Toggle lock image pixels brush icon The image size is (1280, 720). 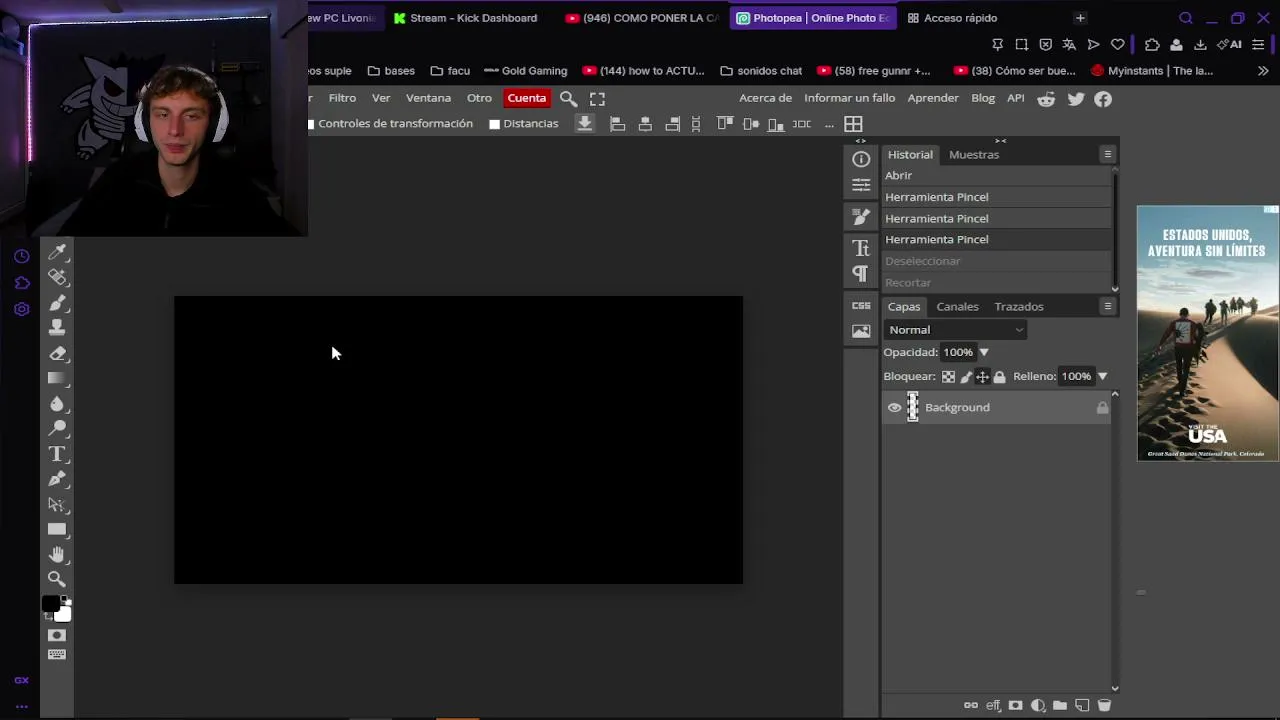(965, 376)
